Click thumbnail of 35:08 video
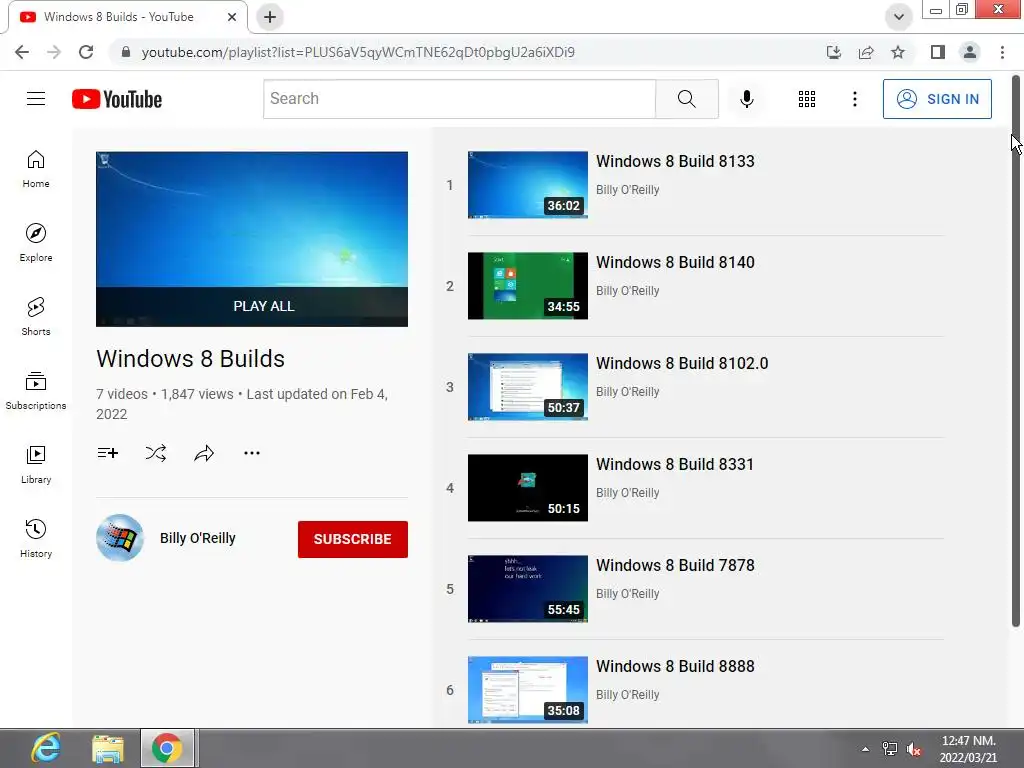The width and height of the screenshot is (1024, 768). (x=528, y=690)
